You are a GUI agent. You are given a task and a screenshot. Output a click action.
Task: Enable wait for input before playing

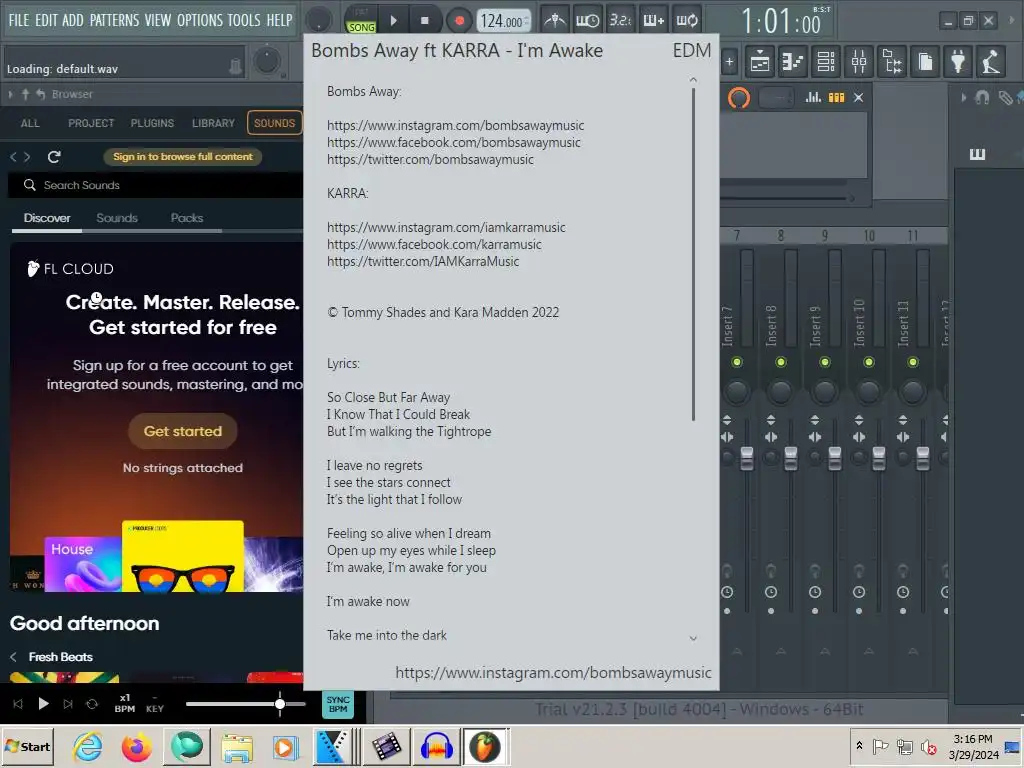[x=587, y=20]
